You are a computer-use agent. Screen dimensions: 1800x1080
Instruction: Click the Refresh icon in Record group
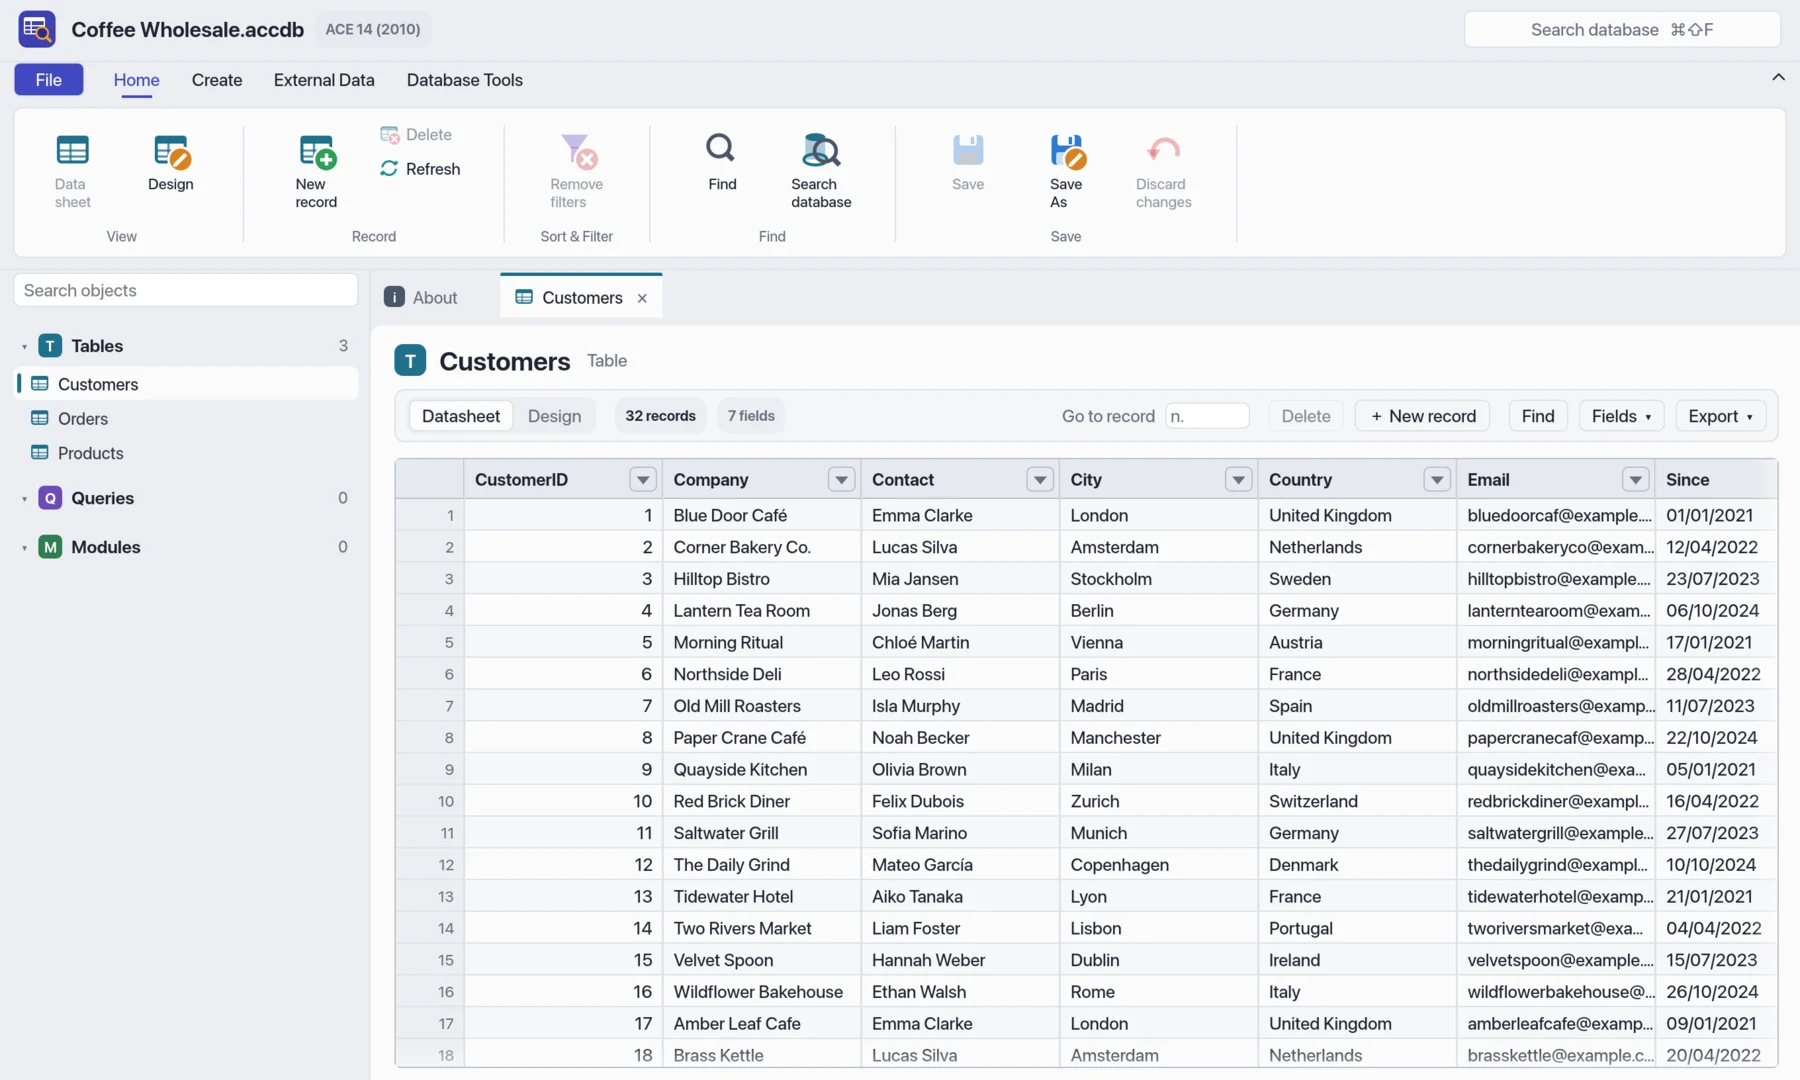[x=389, y=168]
